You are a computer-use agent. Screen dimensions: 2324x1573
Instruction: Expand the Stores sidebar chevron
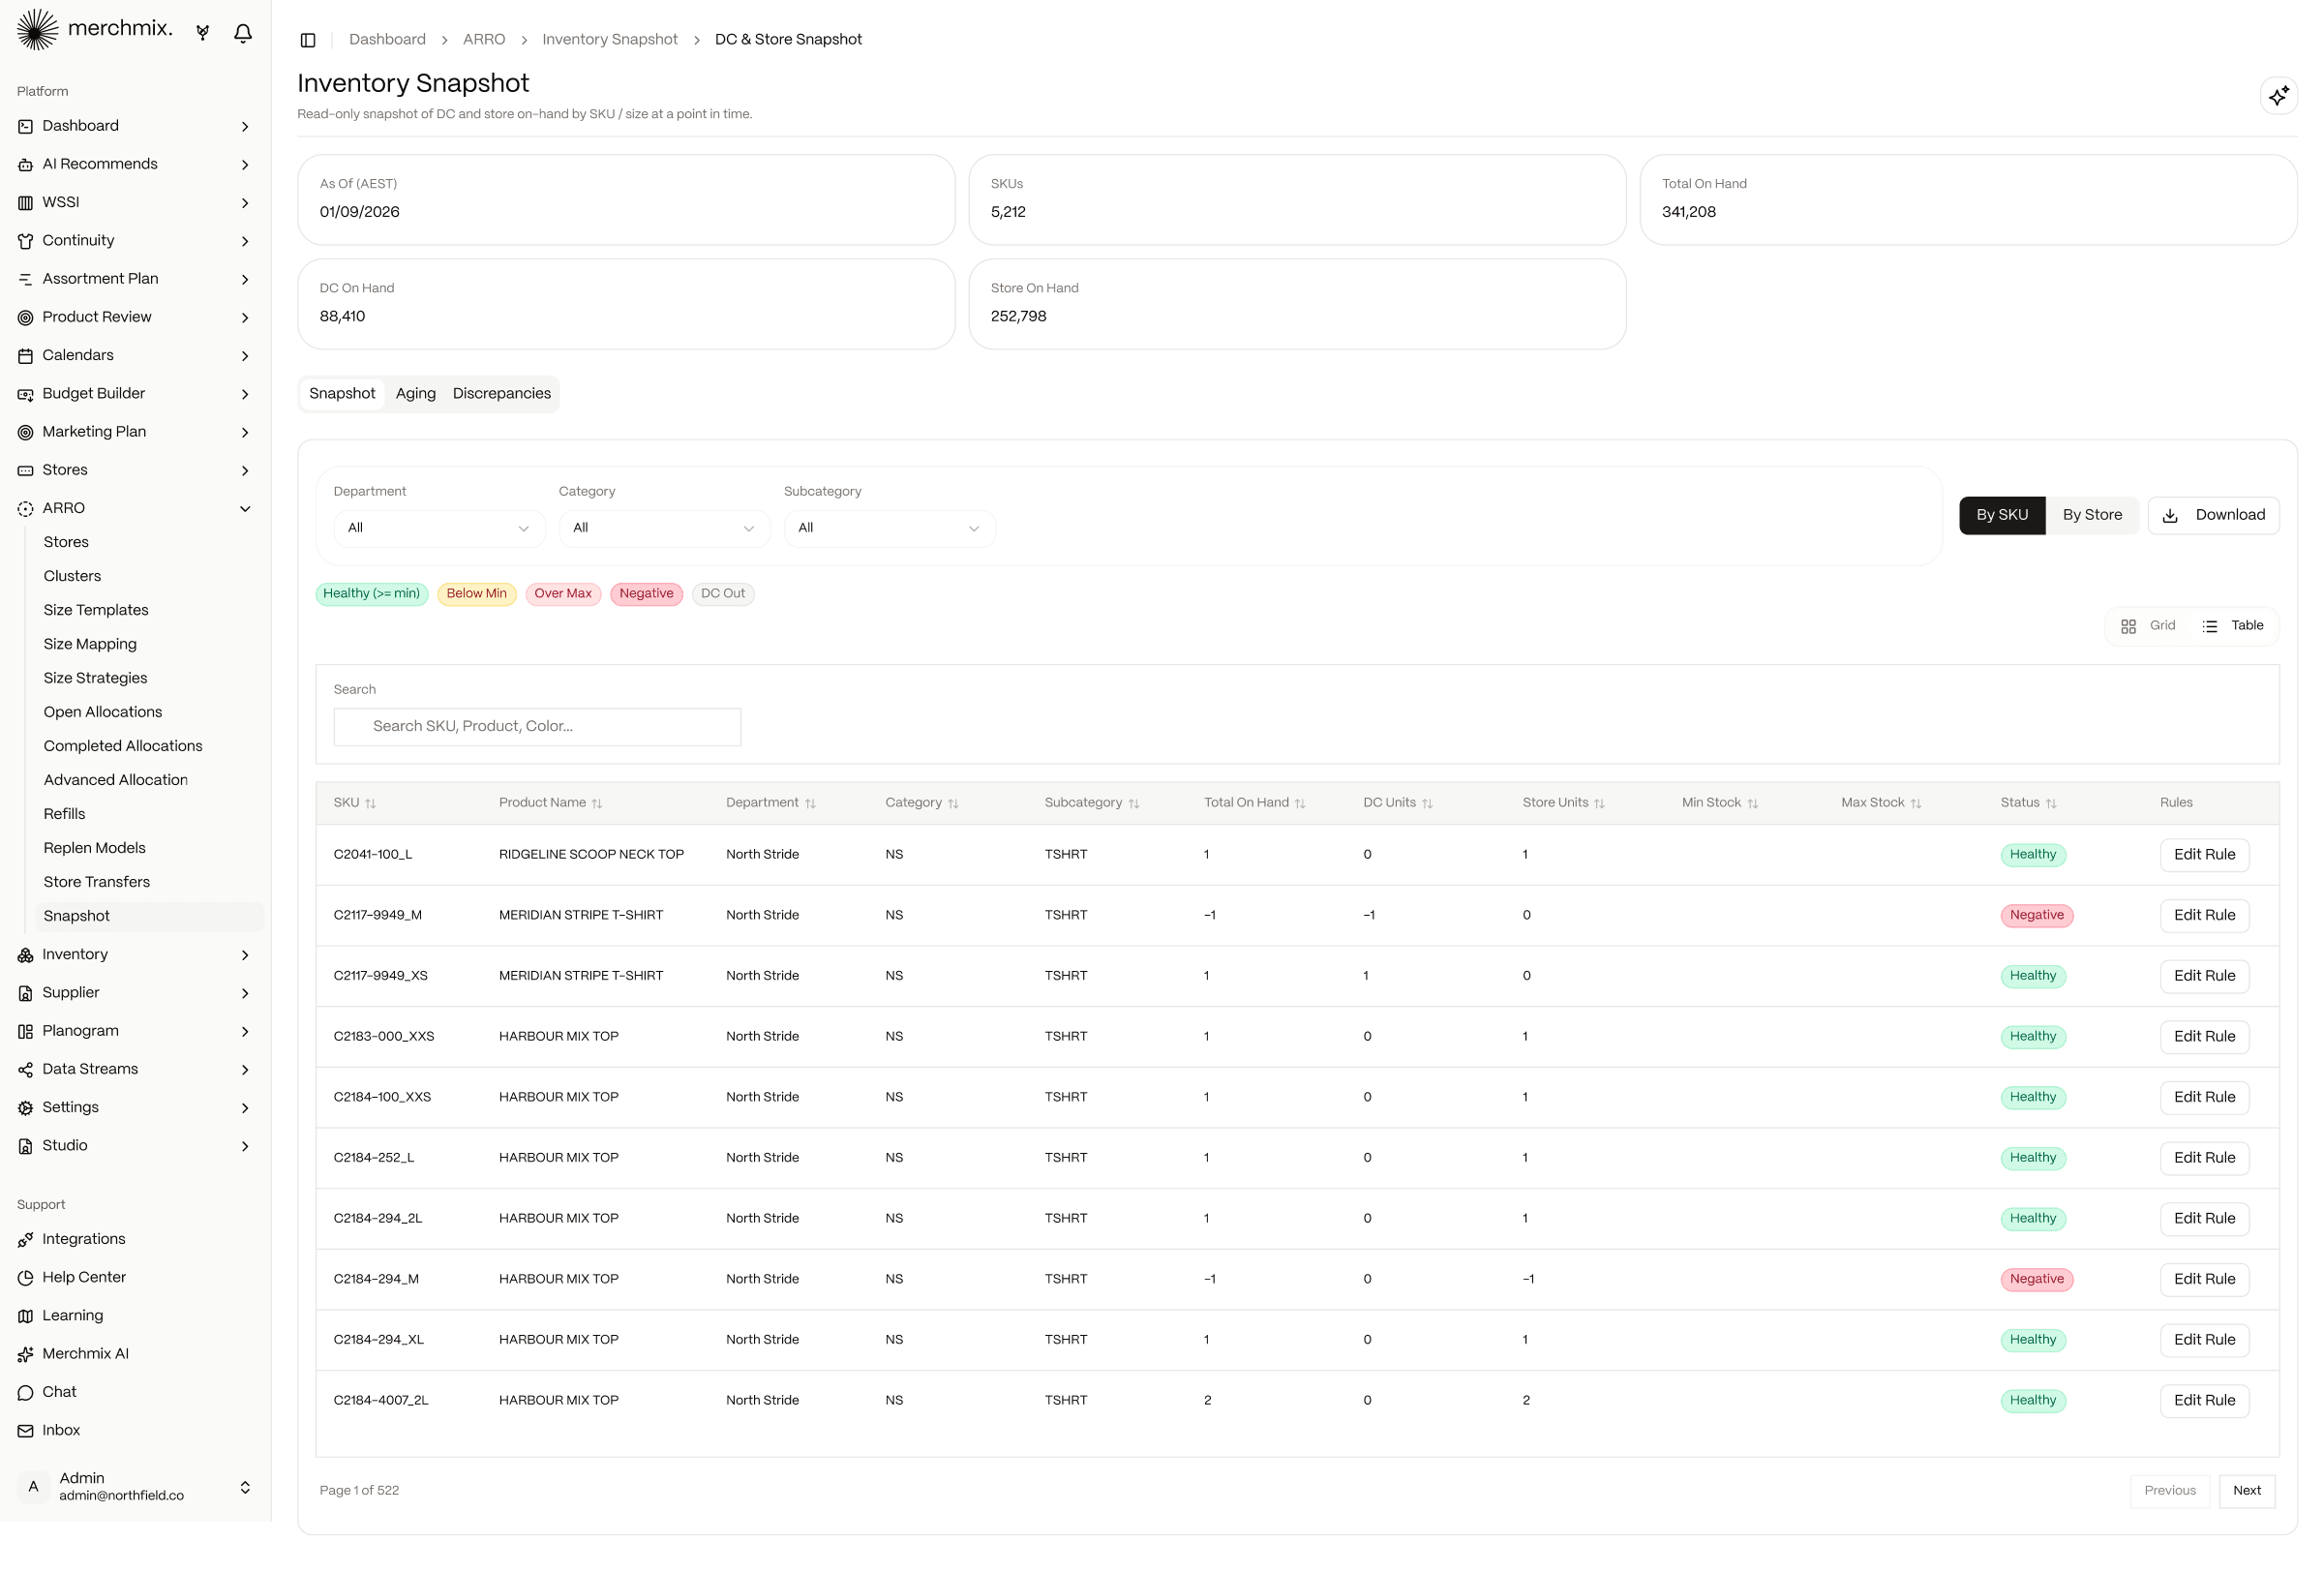coord(245,471)
